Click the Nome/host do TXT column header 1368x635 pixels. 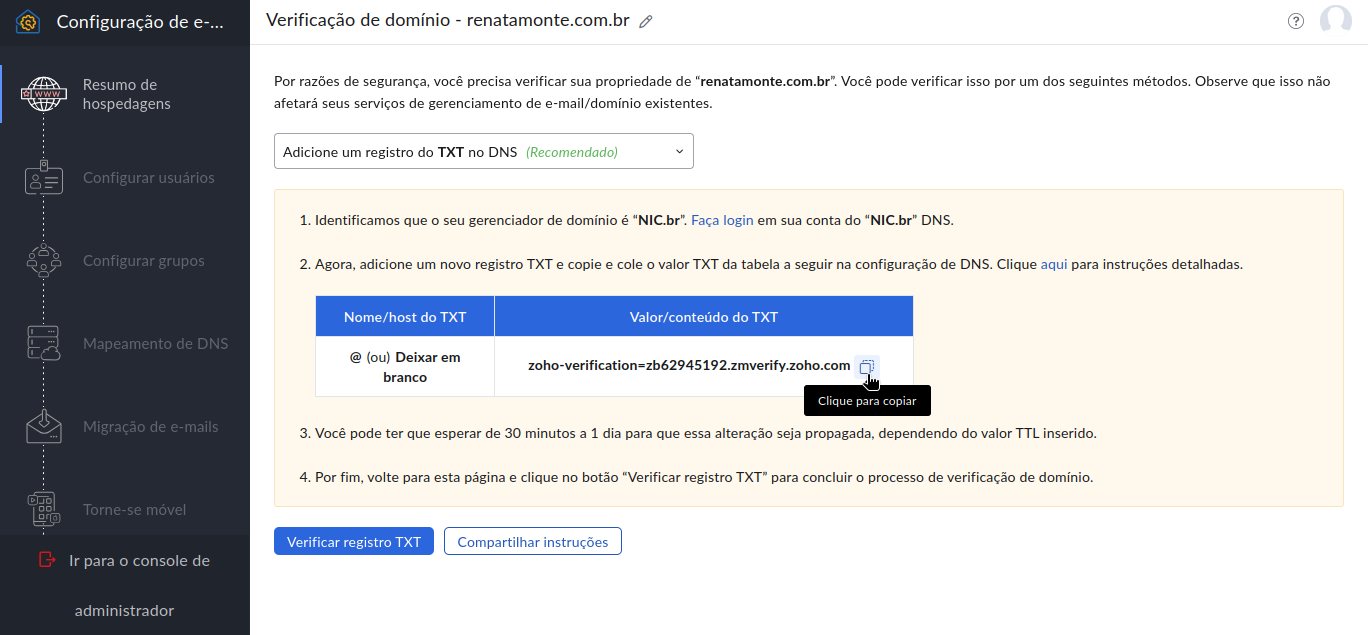(x=405, y=317)
